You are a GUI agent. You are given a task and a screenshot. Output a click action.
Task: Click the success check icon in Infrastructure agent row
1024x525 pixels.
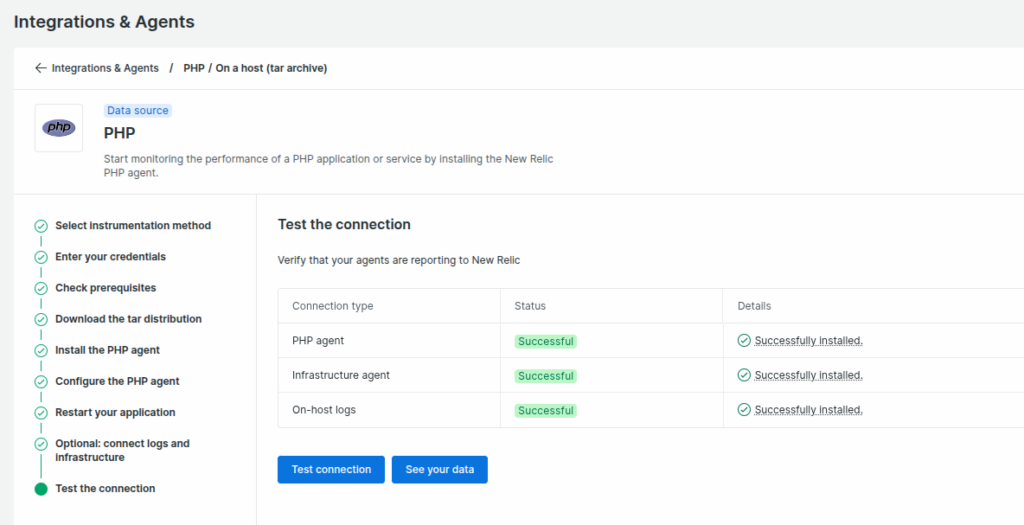click(744, 375)
